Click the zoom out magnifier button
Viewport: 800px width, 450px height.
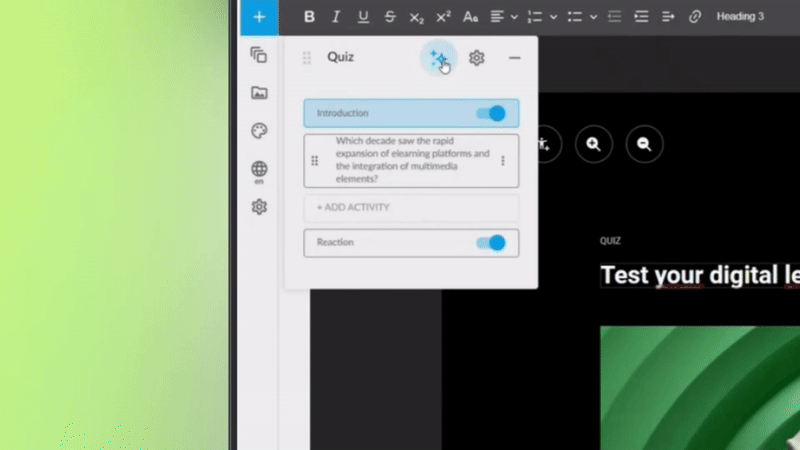pos(644,144)
